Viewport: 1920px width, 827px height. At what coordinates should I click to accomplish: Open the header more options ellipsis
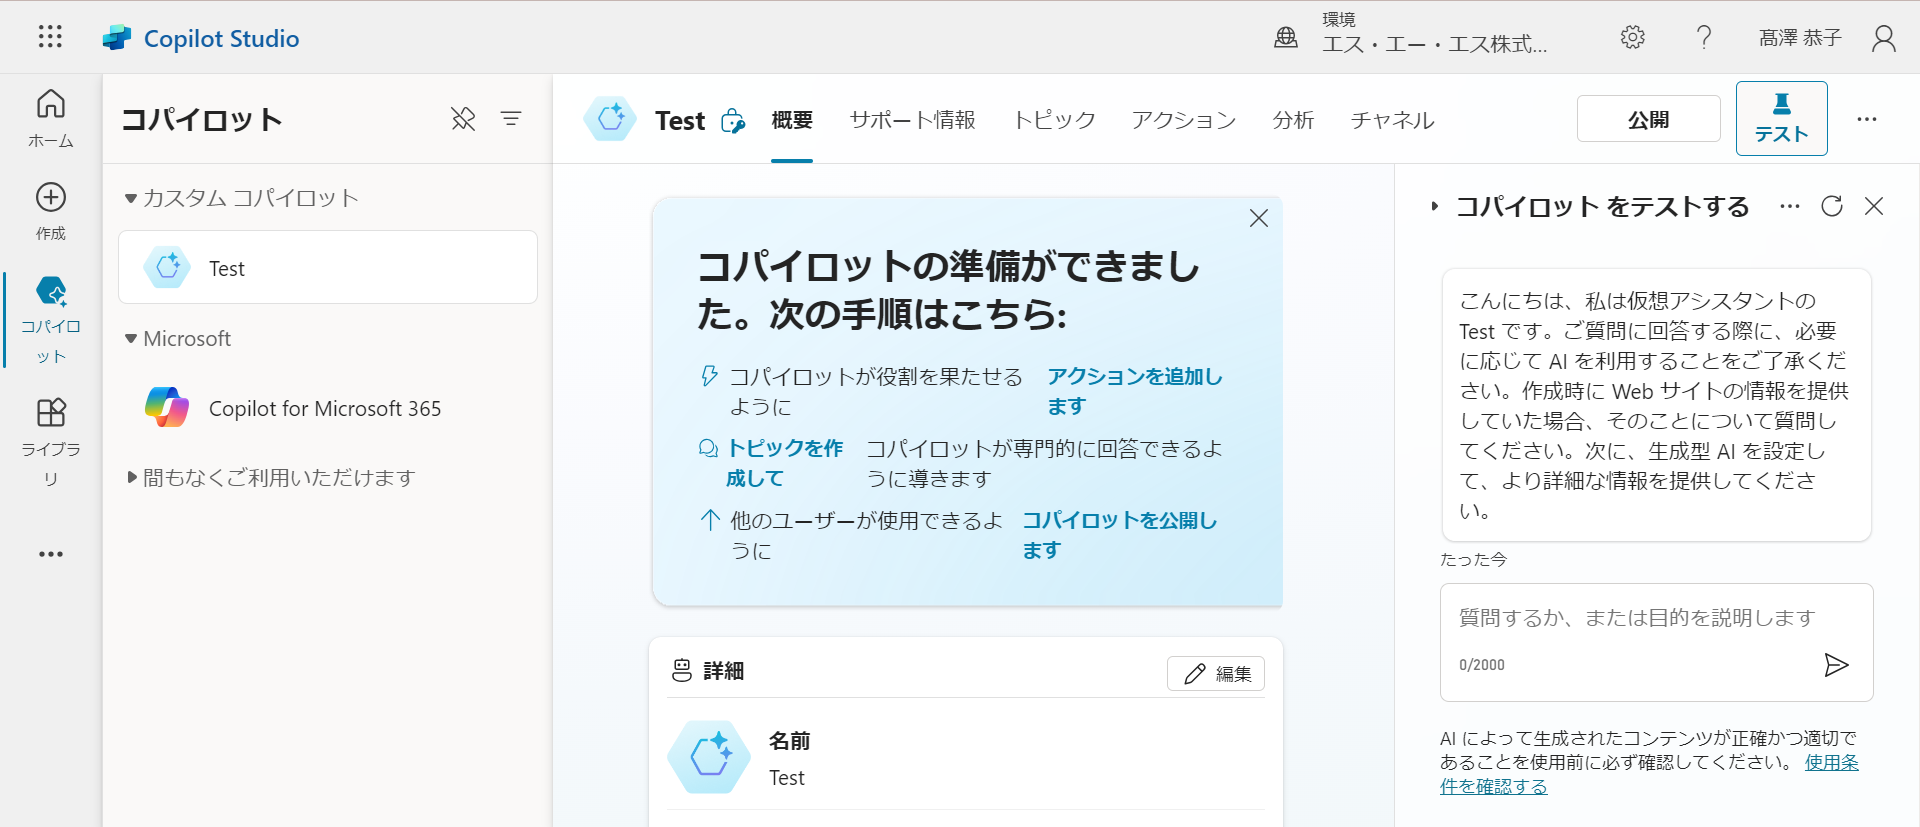coord(1867,119)
